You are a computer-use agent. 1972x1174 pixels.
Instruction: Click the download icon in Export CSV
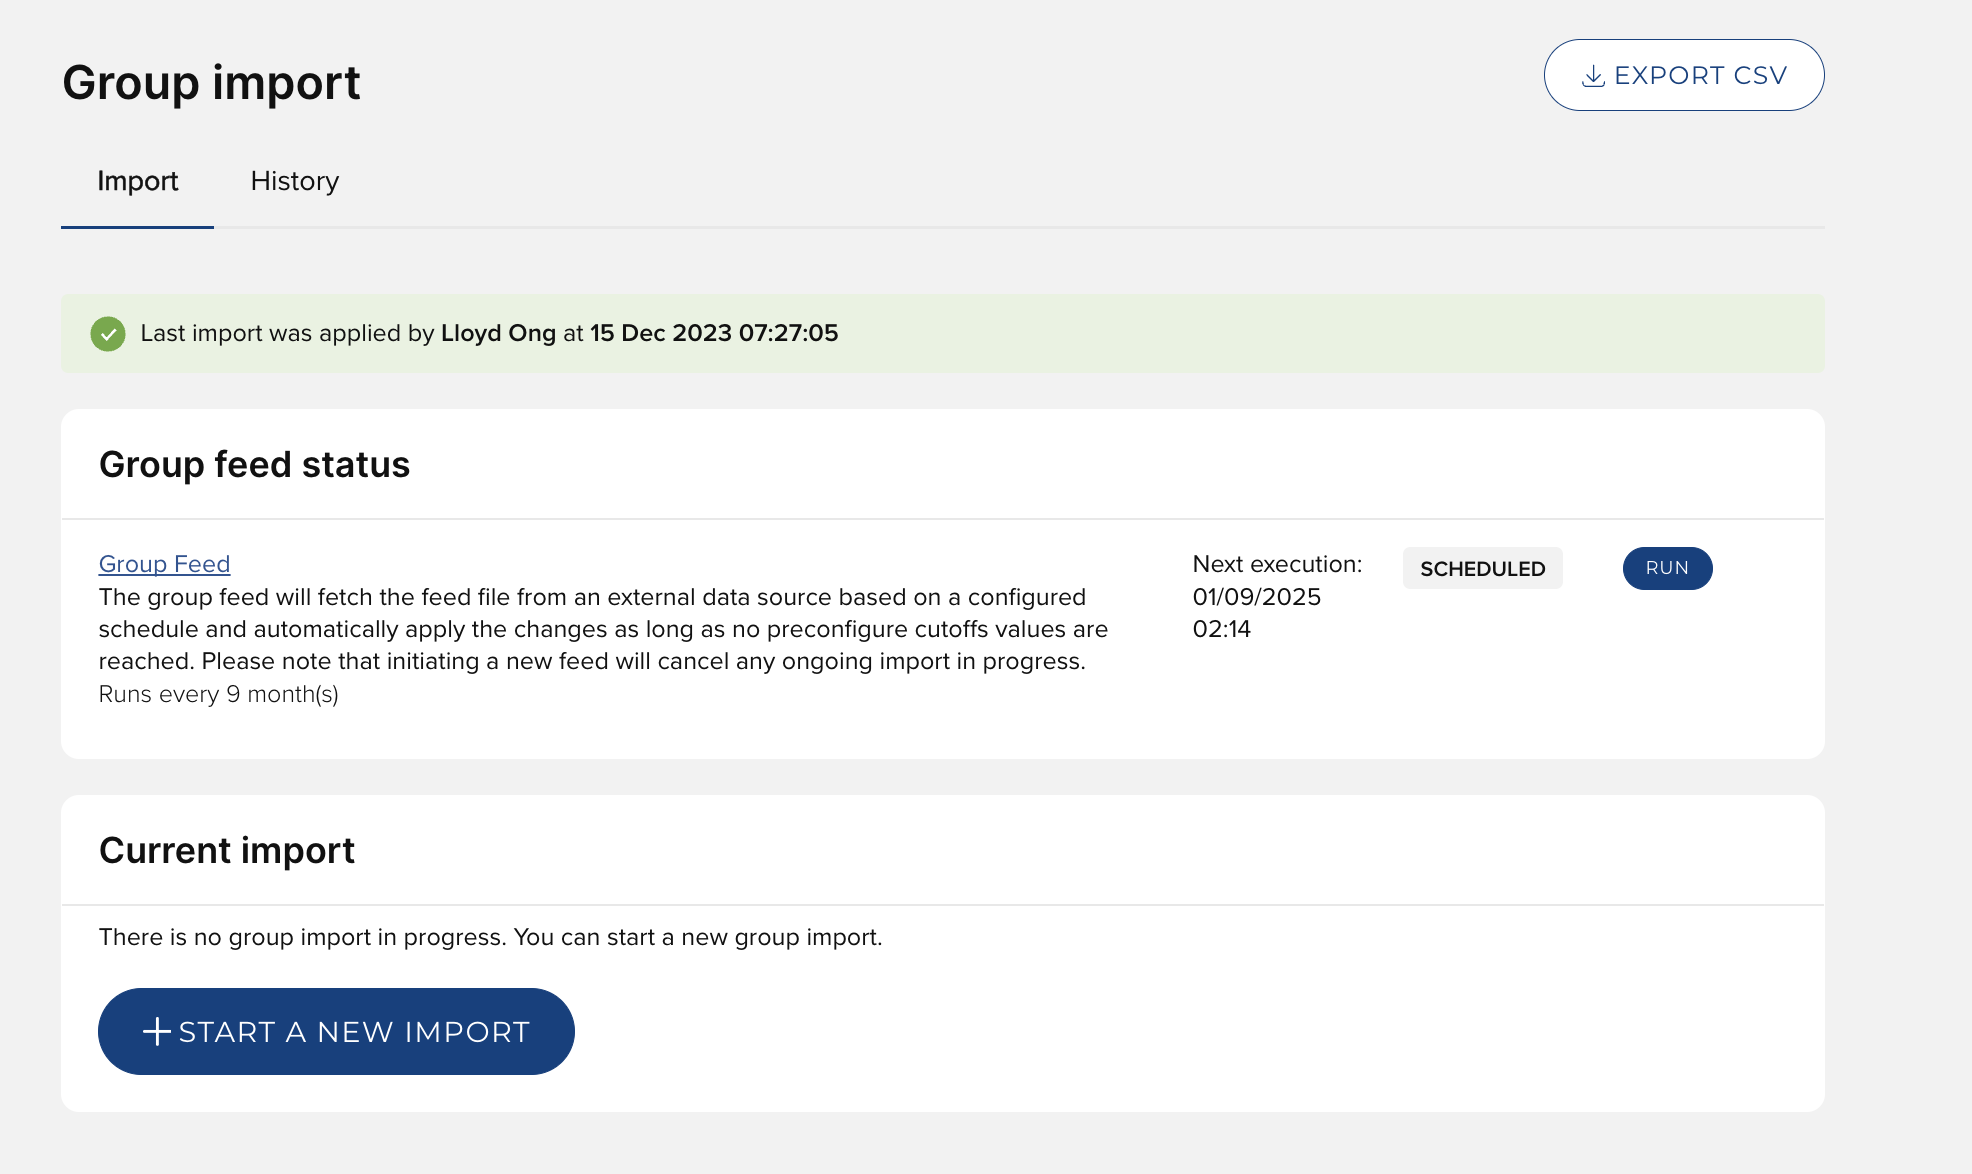click(1593, 76)
